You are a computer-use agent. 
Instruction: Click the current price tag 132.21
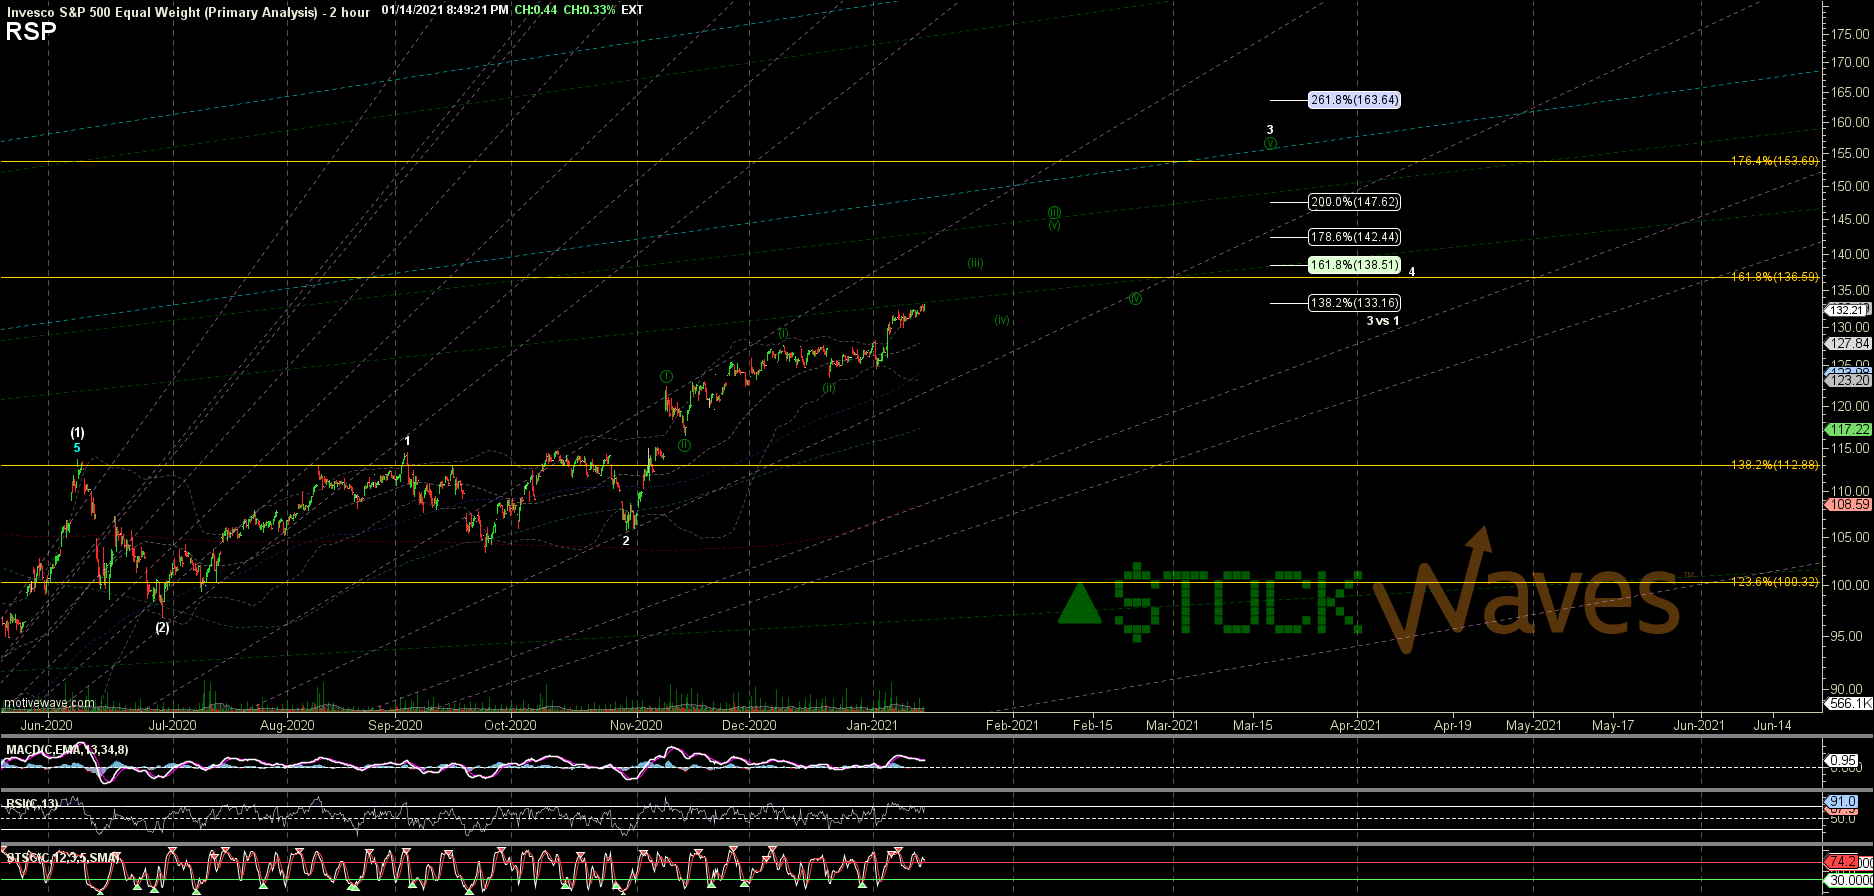(x=1848, y=310)
